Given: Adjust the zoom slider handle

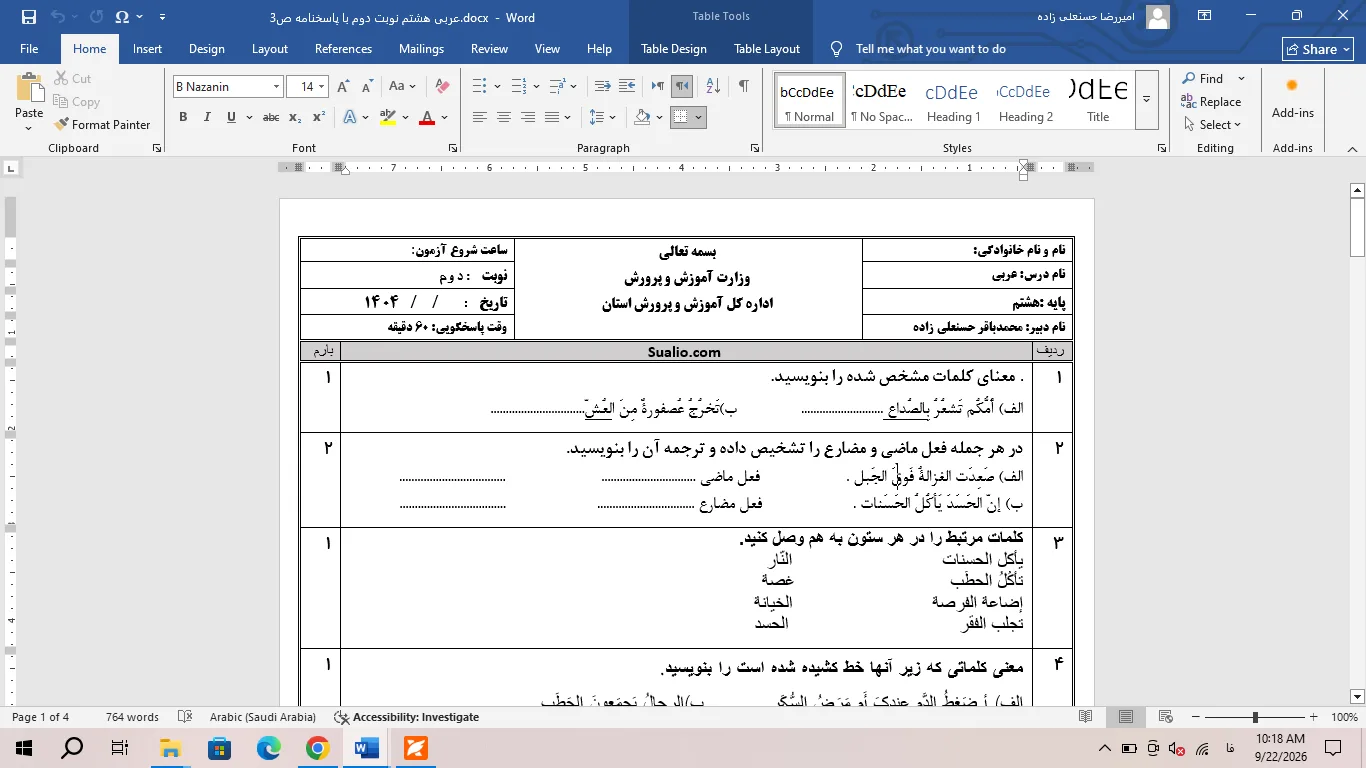Looking at the screenshot, I should pyautogui.click(x=1255, y=717).
